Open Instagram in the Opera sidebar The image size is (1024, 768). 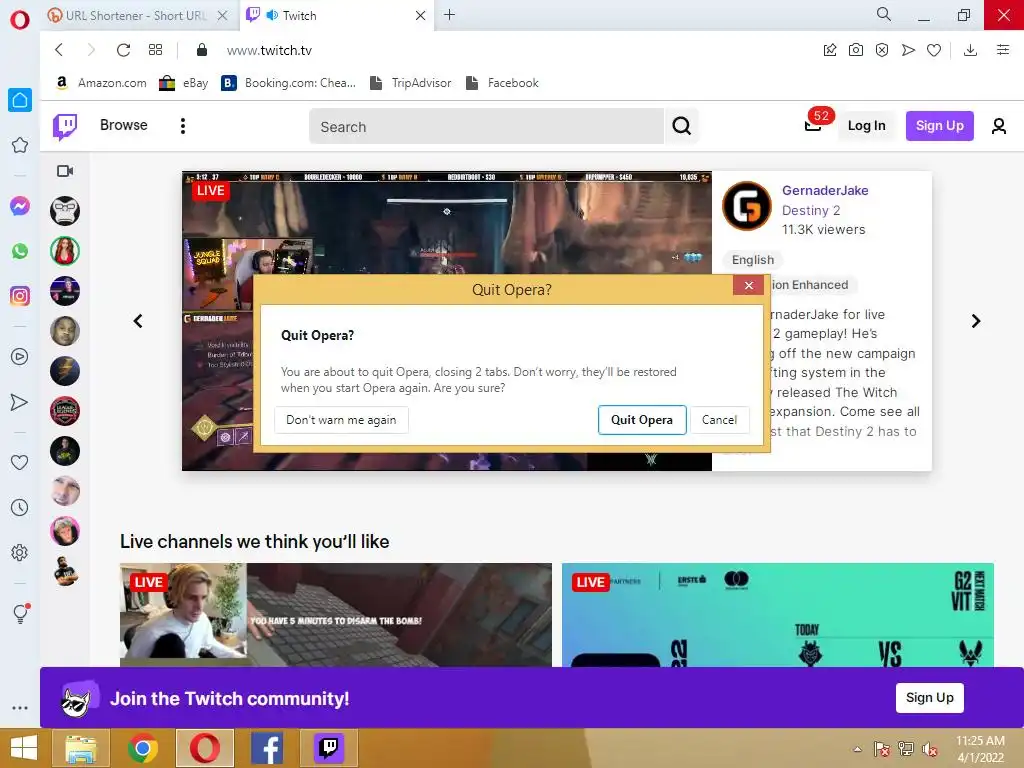tap(20, 296)
